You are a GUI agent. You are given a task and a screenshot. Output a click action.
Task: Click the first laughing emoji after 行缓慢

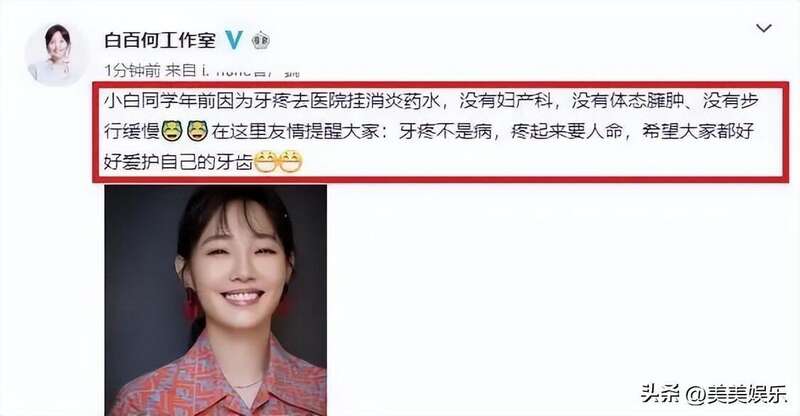pos(172,131)
